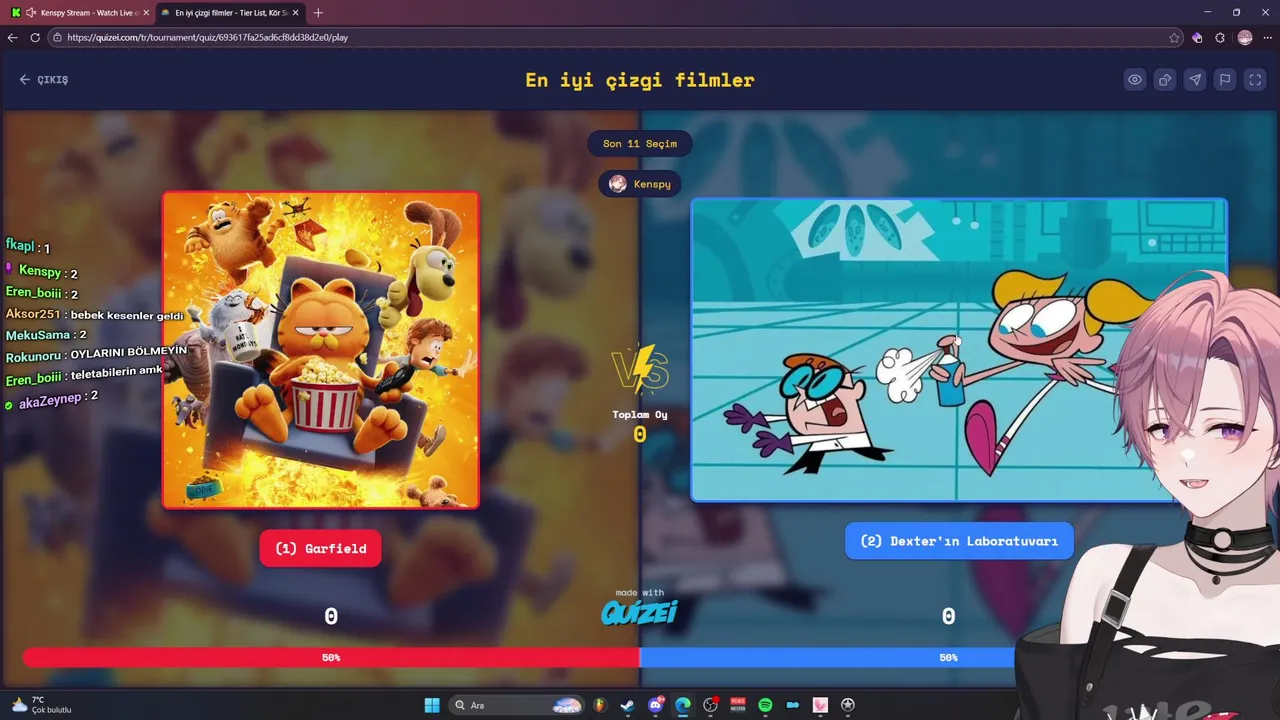Toggle the eye visibility icon in quiz header
The height and width of the screenshot is (720, 1280).
pyautogui.click(x=1135, y=80)
